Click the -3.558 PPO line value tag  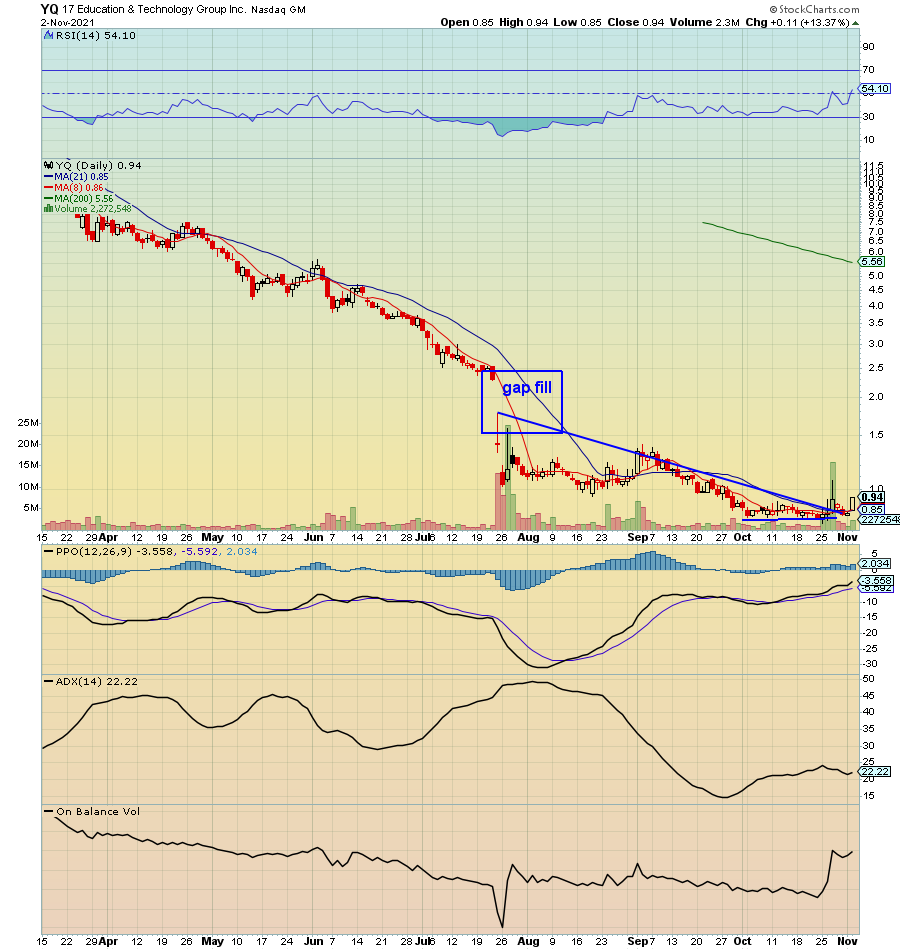coord(875,580)
